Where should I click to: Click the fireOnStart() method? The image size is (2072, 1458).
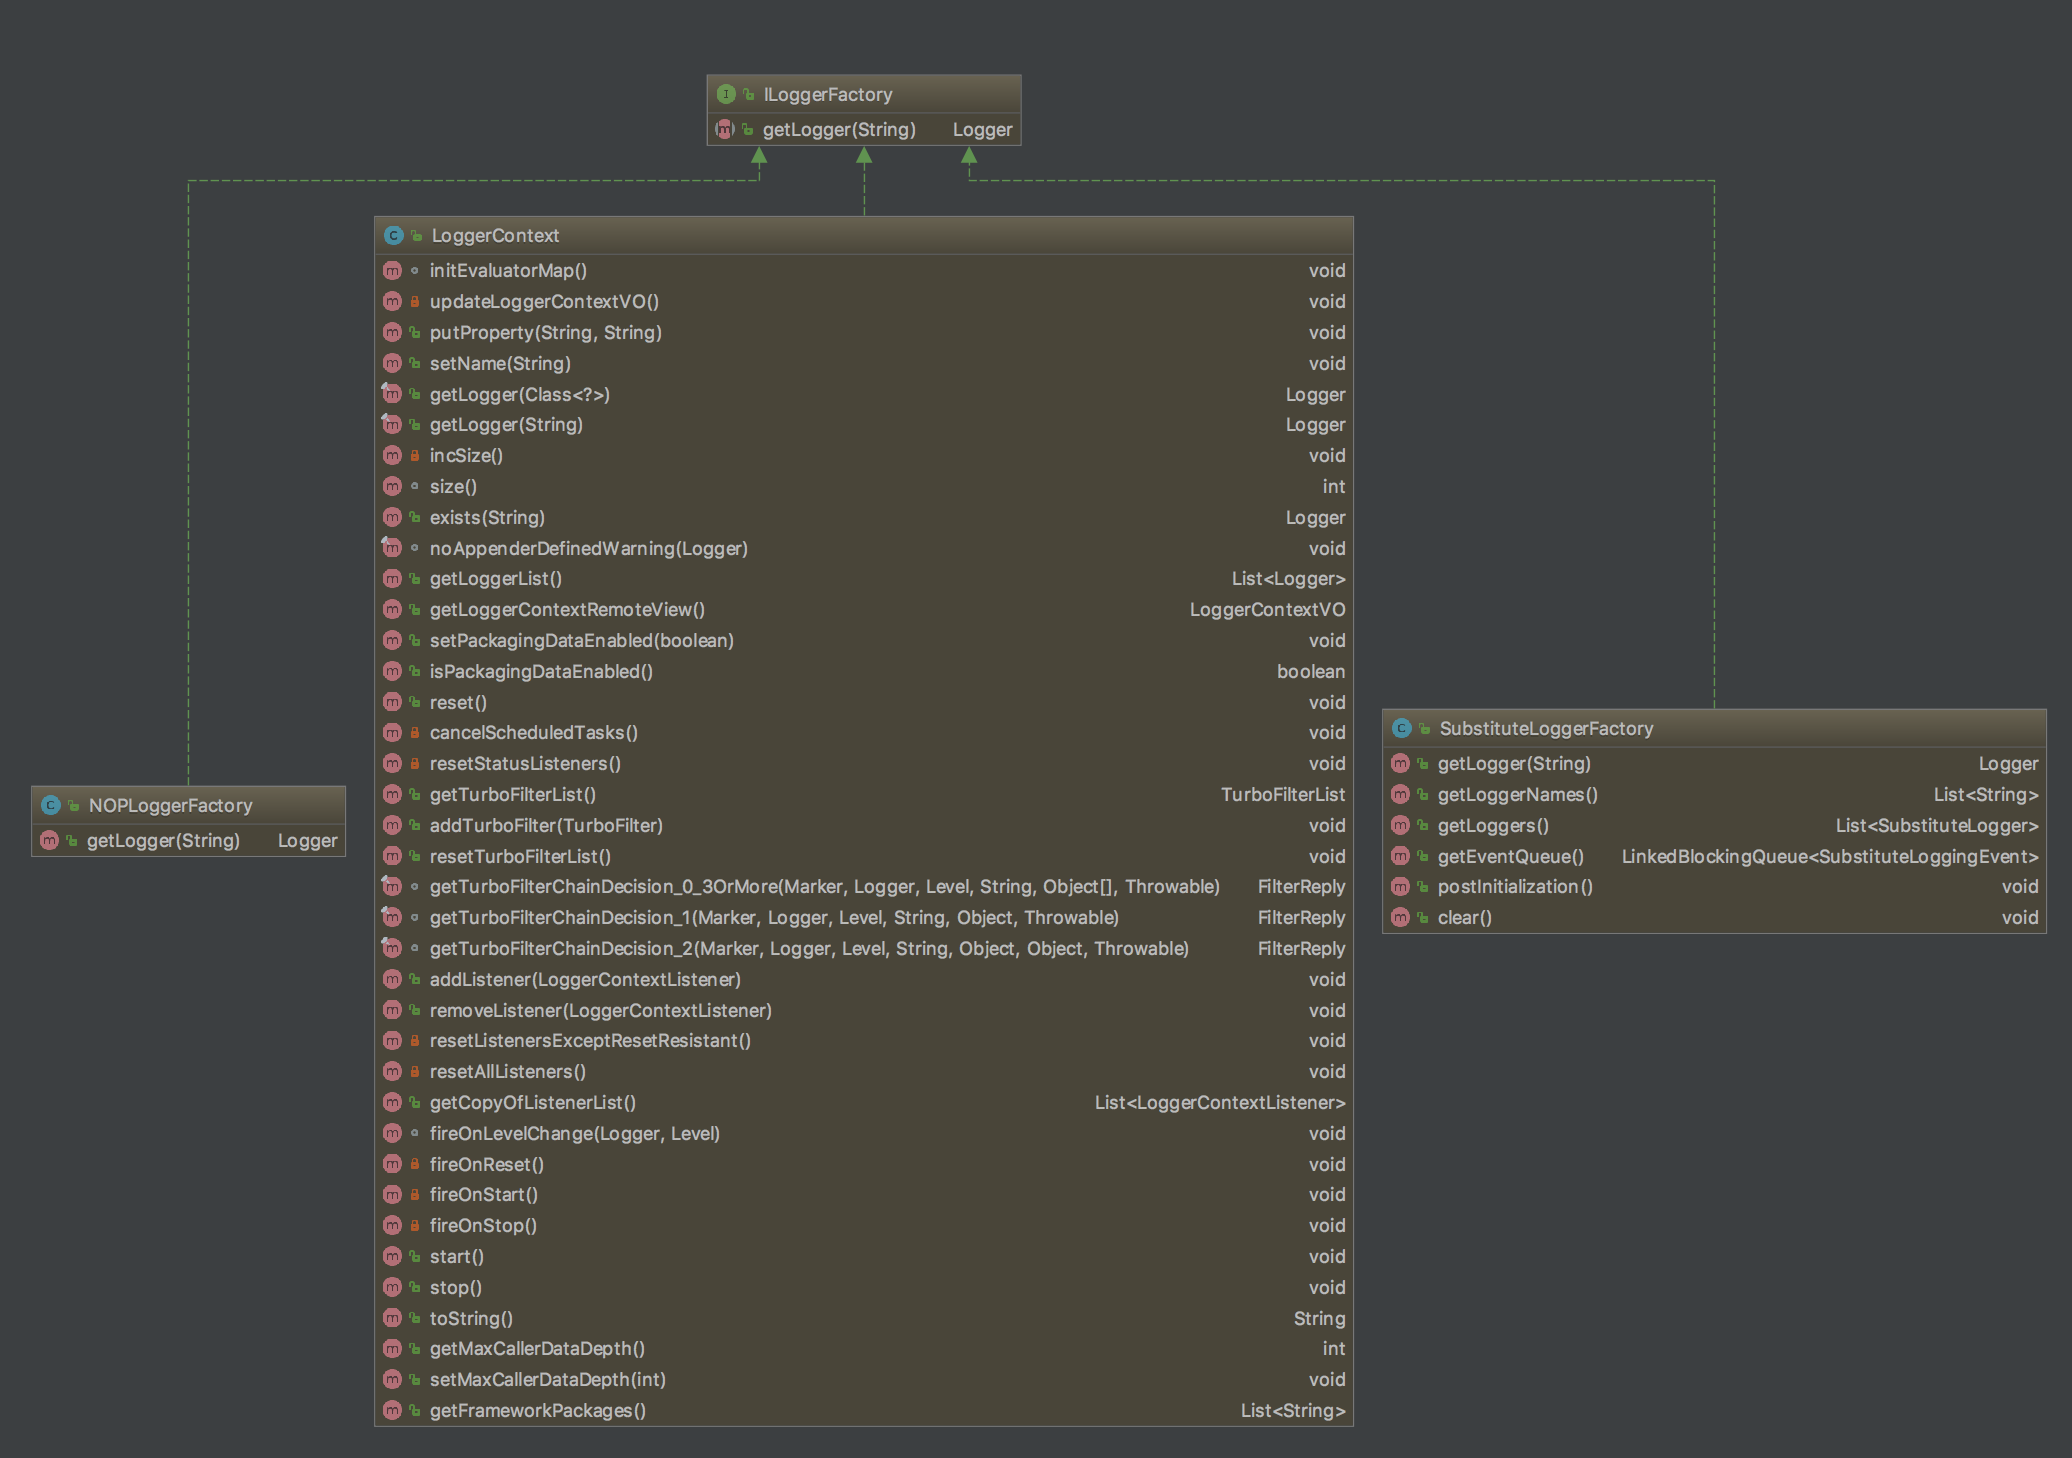484,1194
